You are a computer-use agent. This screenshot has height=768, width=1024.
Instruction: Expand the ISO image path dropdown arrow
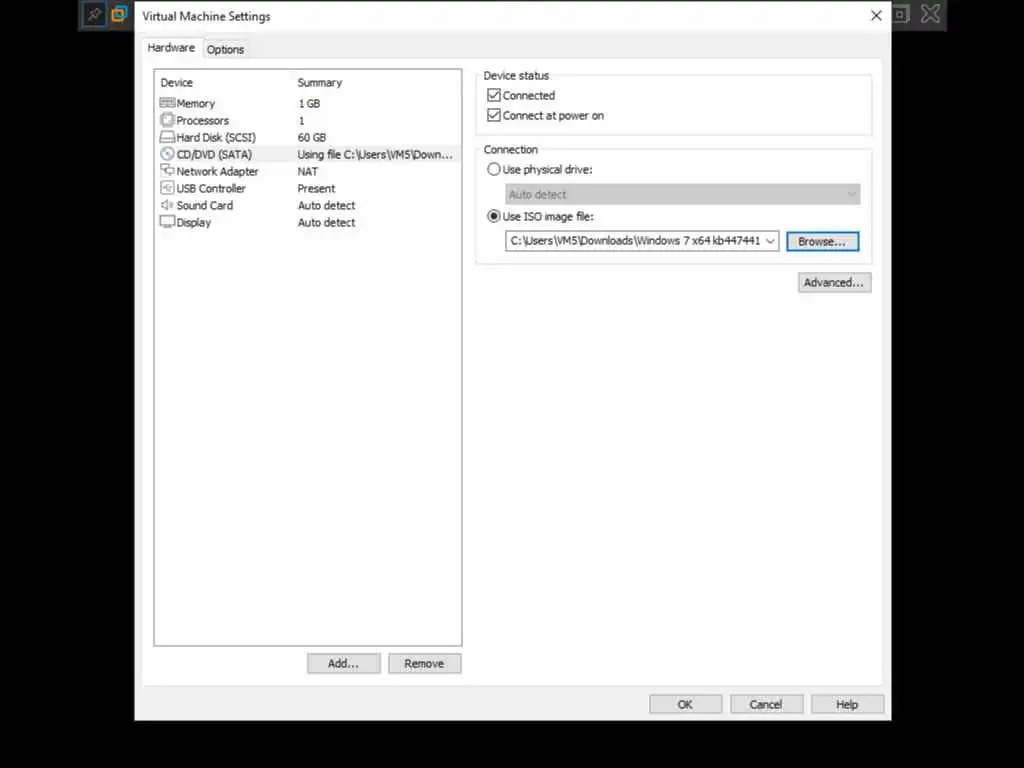coord(771,241)
